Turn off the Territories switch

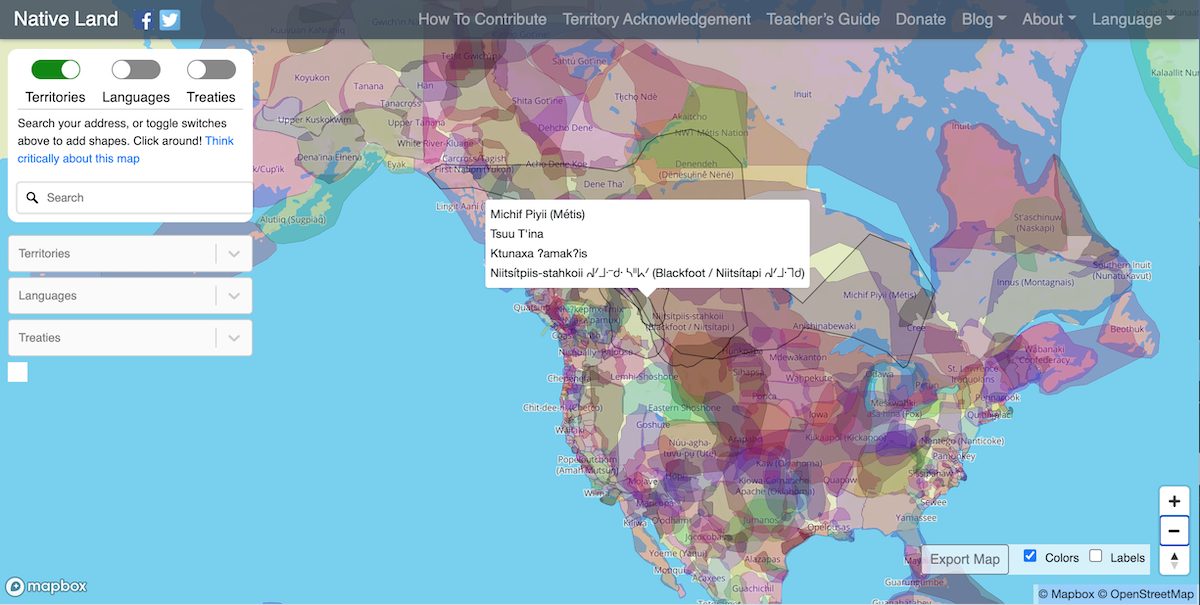(x=56, y=69)
